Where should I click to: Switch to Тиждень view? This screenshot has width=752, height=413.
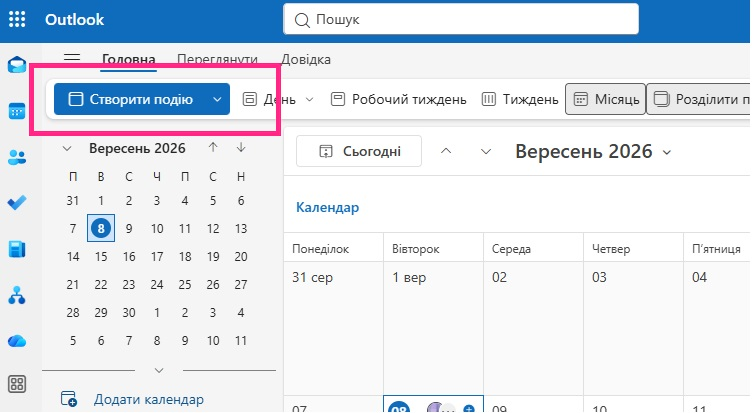[x=520, y=99]
